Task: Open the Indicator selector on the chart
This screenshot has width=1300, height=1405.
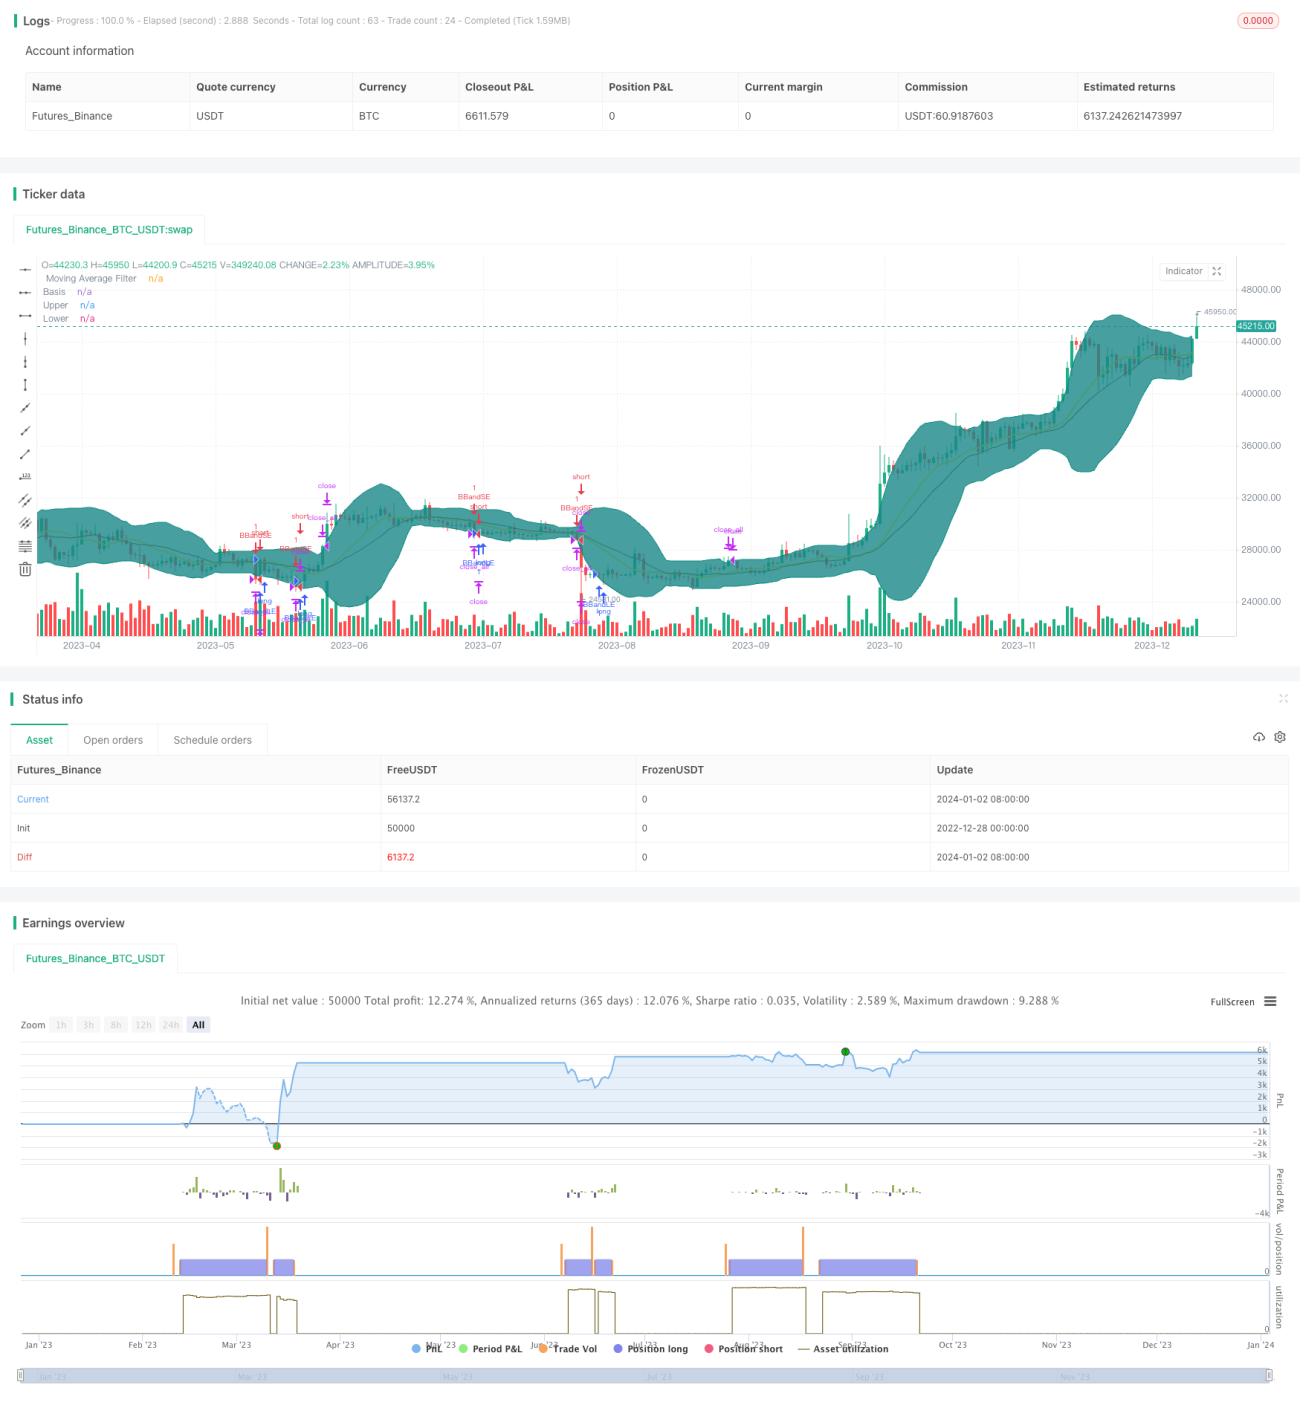Action: pos(1184,271)
